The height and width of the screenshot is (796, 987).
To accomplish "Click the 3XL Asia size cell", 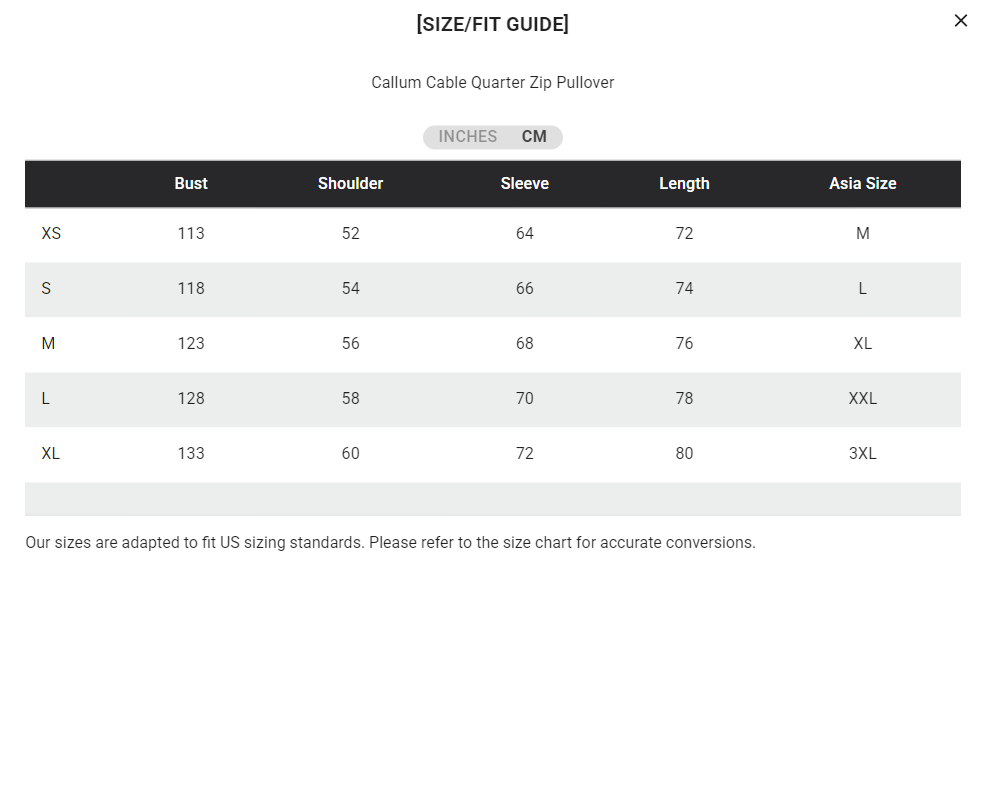I will point(862,454).
